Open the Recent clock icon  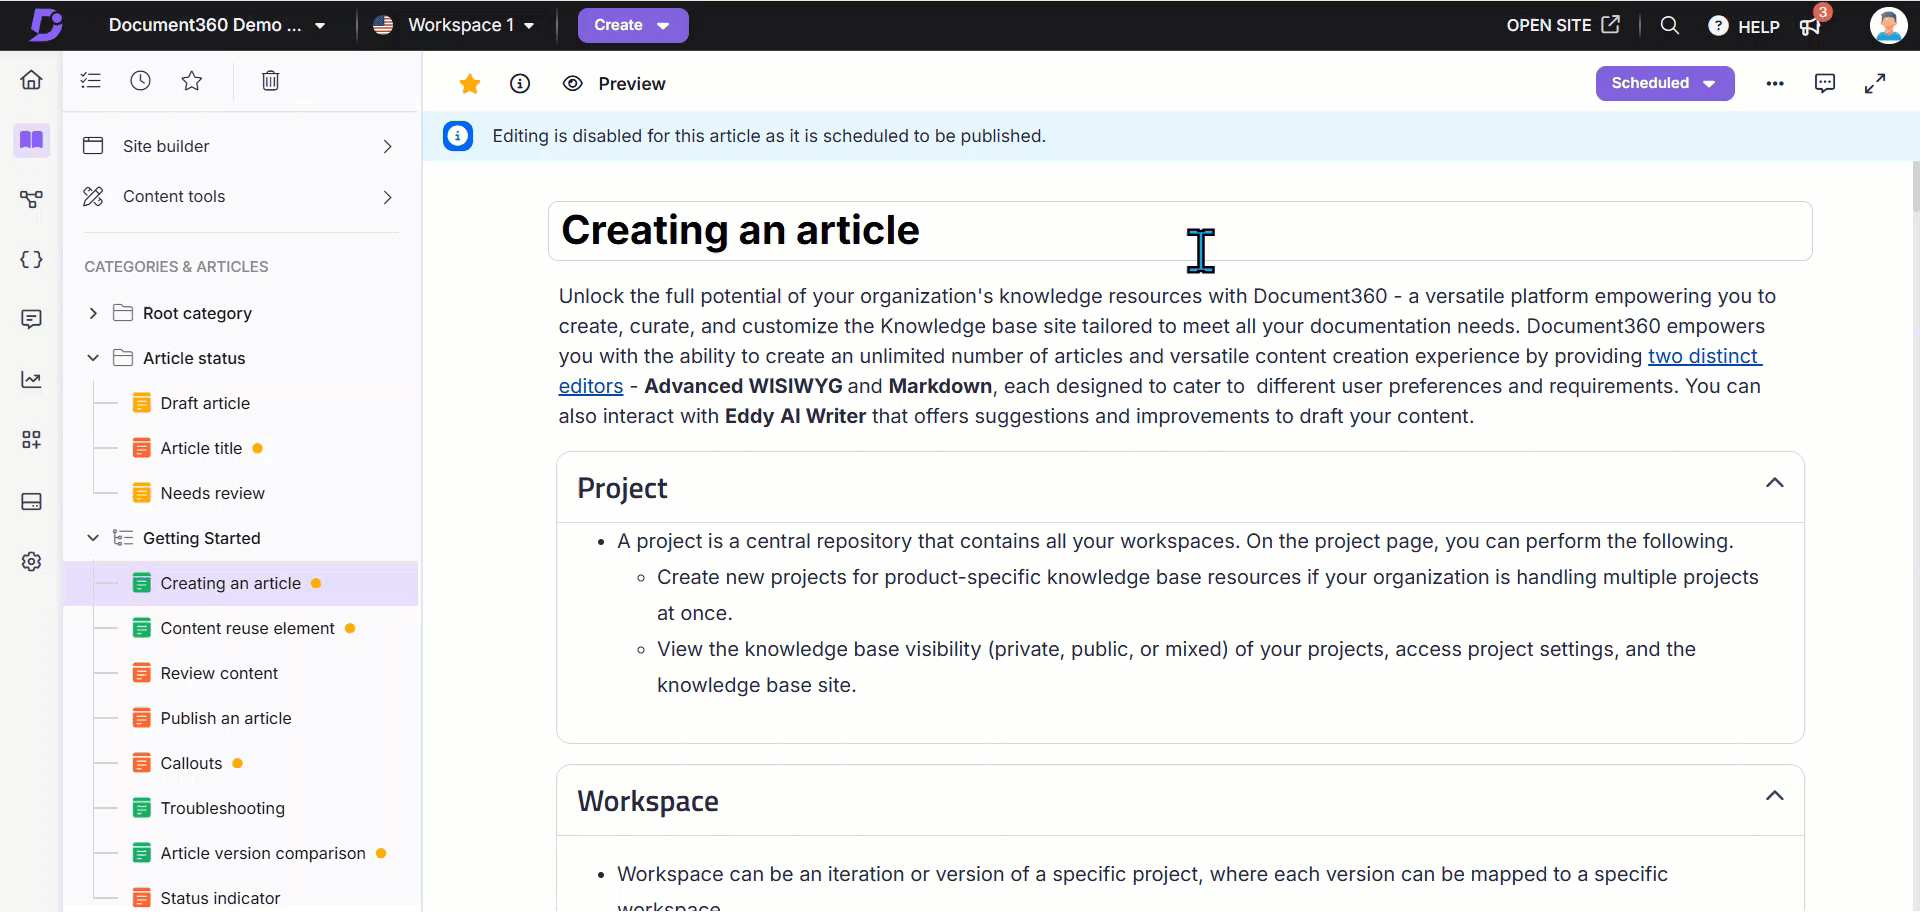141,81
